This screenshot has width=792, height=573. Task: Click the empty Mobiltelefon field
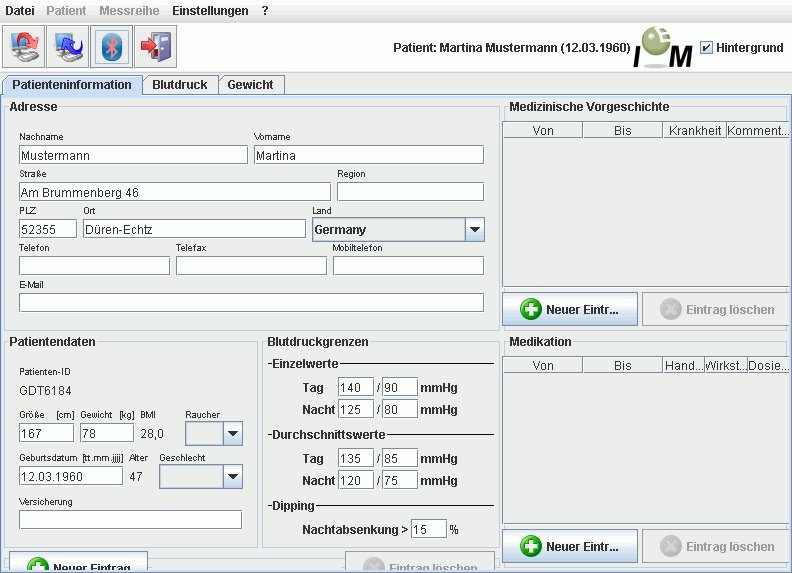408,266
